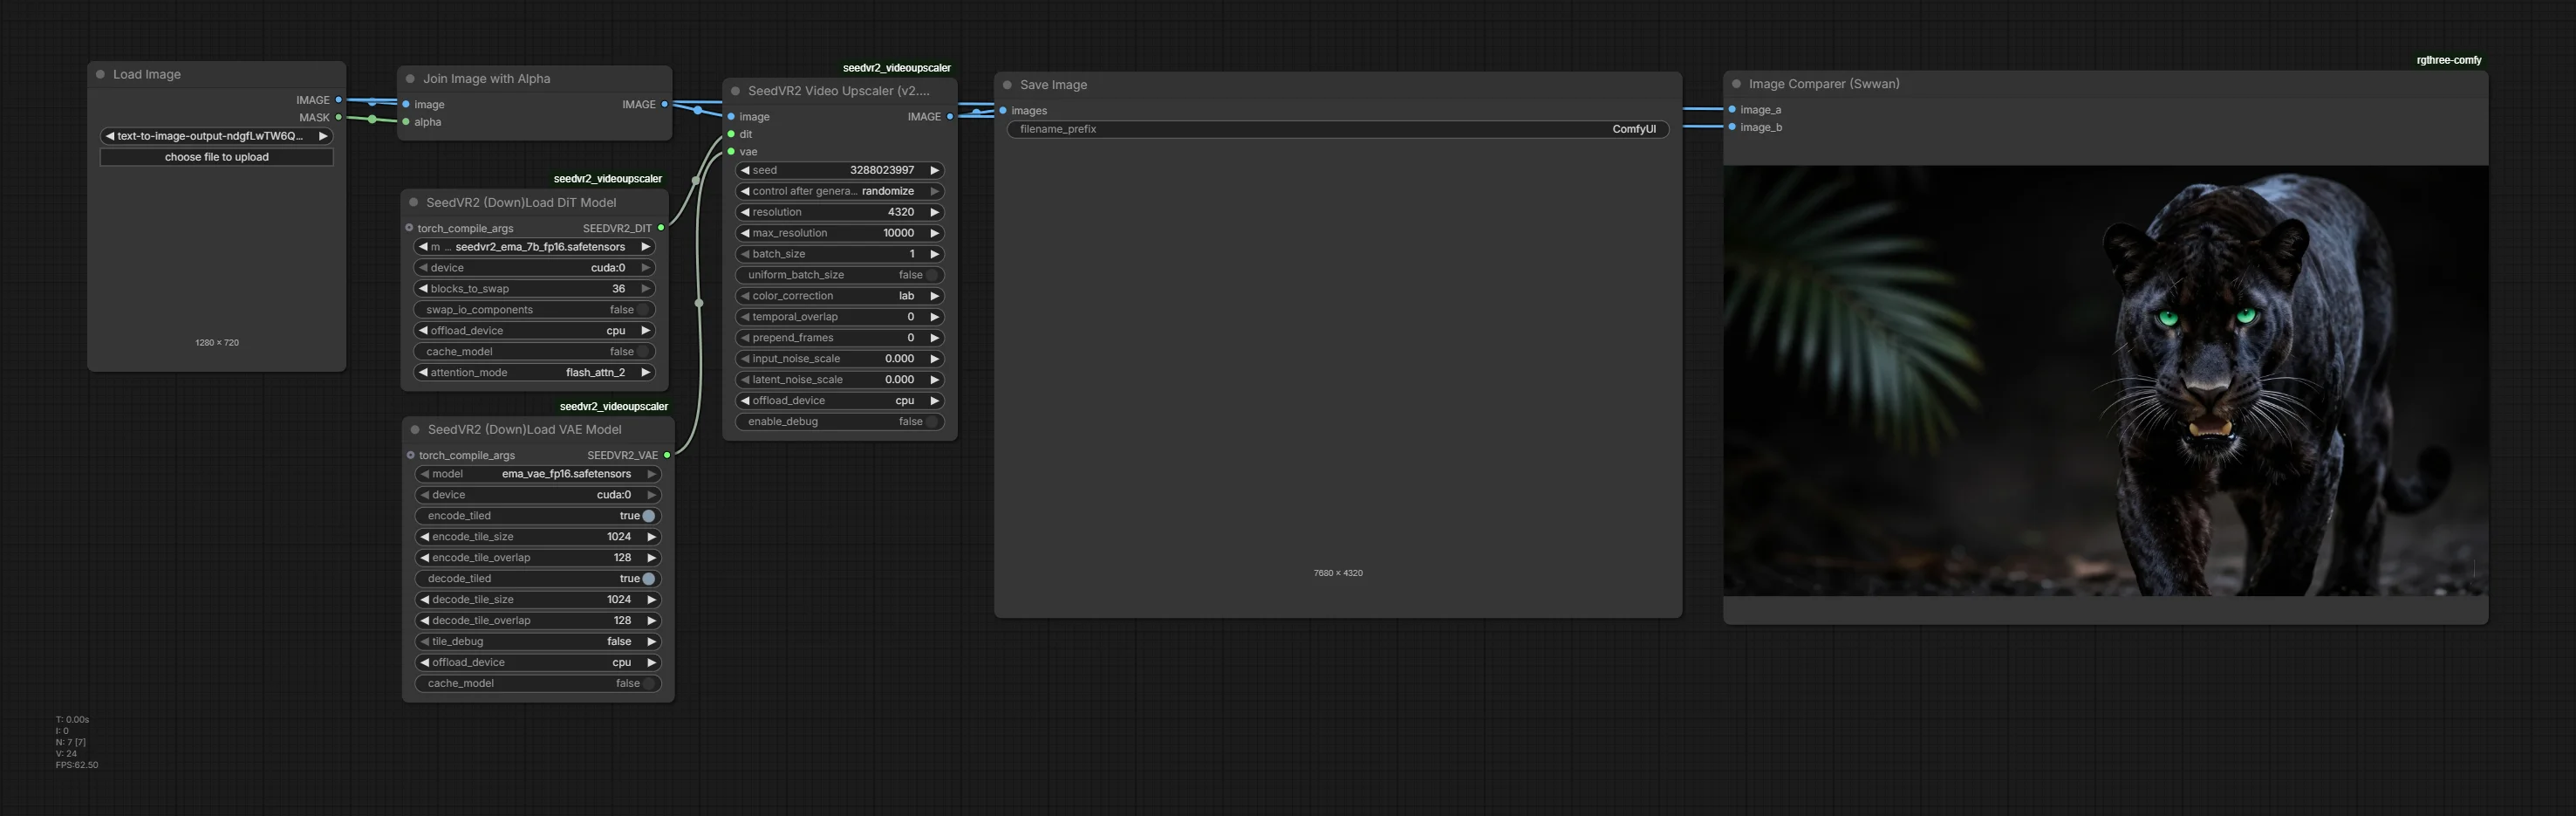Decrease resolution value with left arrow

pos(745,212)
